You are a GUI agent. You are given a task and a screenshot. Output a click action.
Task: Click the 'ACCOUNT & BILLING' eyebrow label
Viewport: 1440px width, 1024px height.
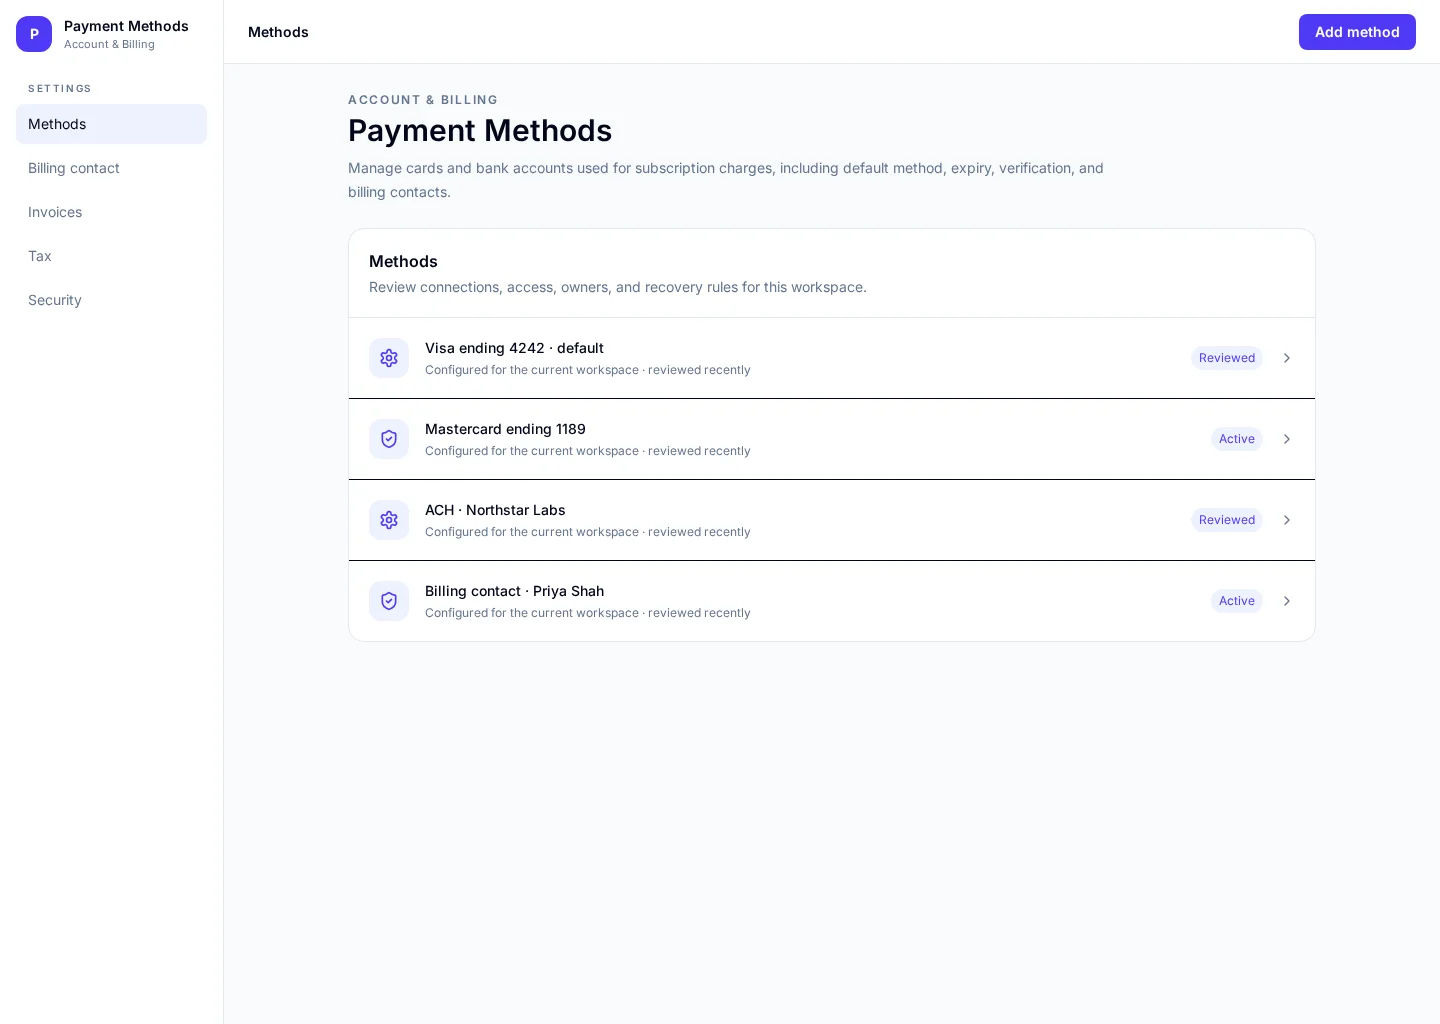[423, 100]
